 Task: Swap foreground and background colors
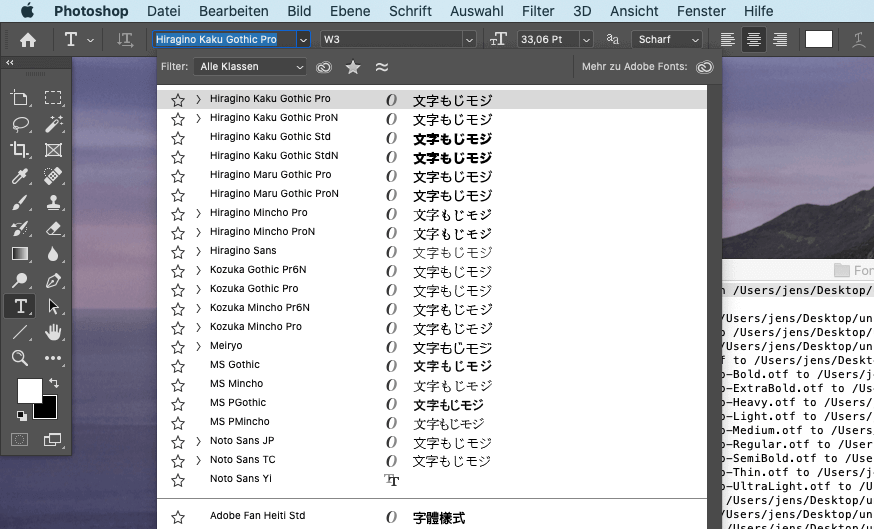54,383
